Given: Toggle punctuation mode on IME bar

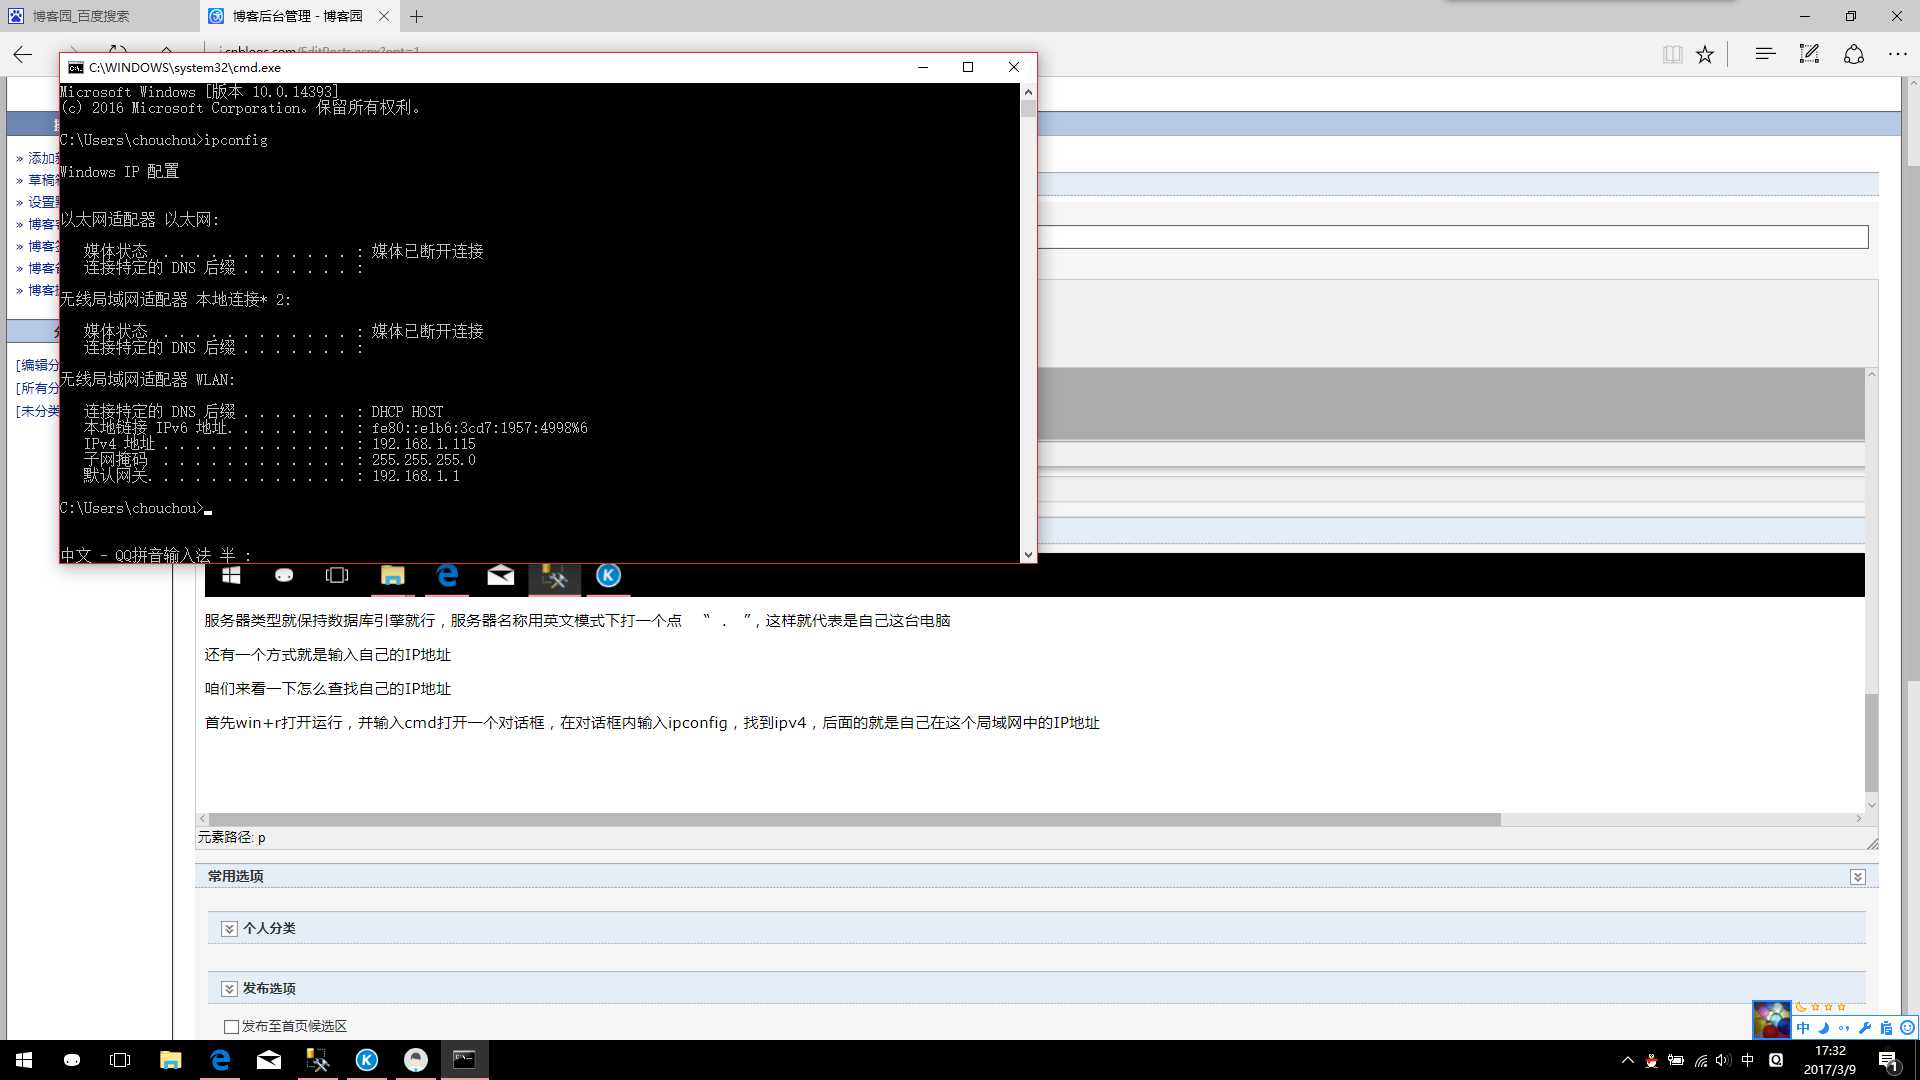Looking at the screenshot, I should click(x=1844, y=1028).
